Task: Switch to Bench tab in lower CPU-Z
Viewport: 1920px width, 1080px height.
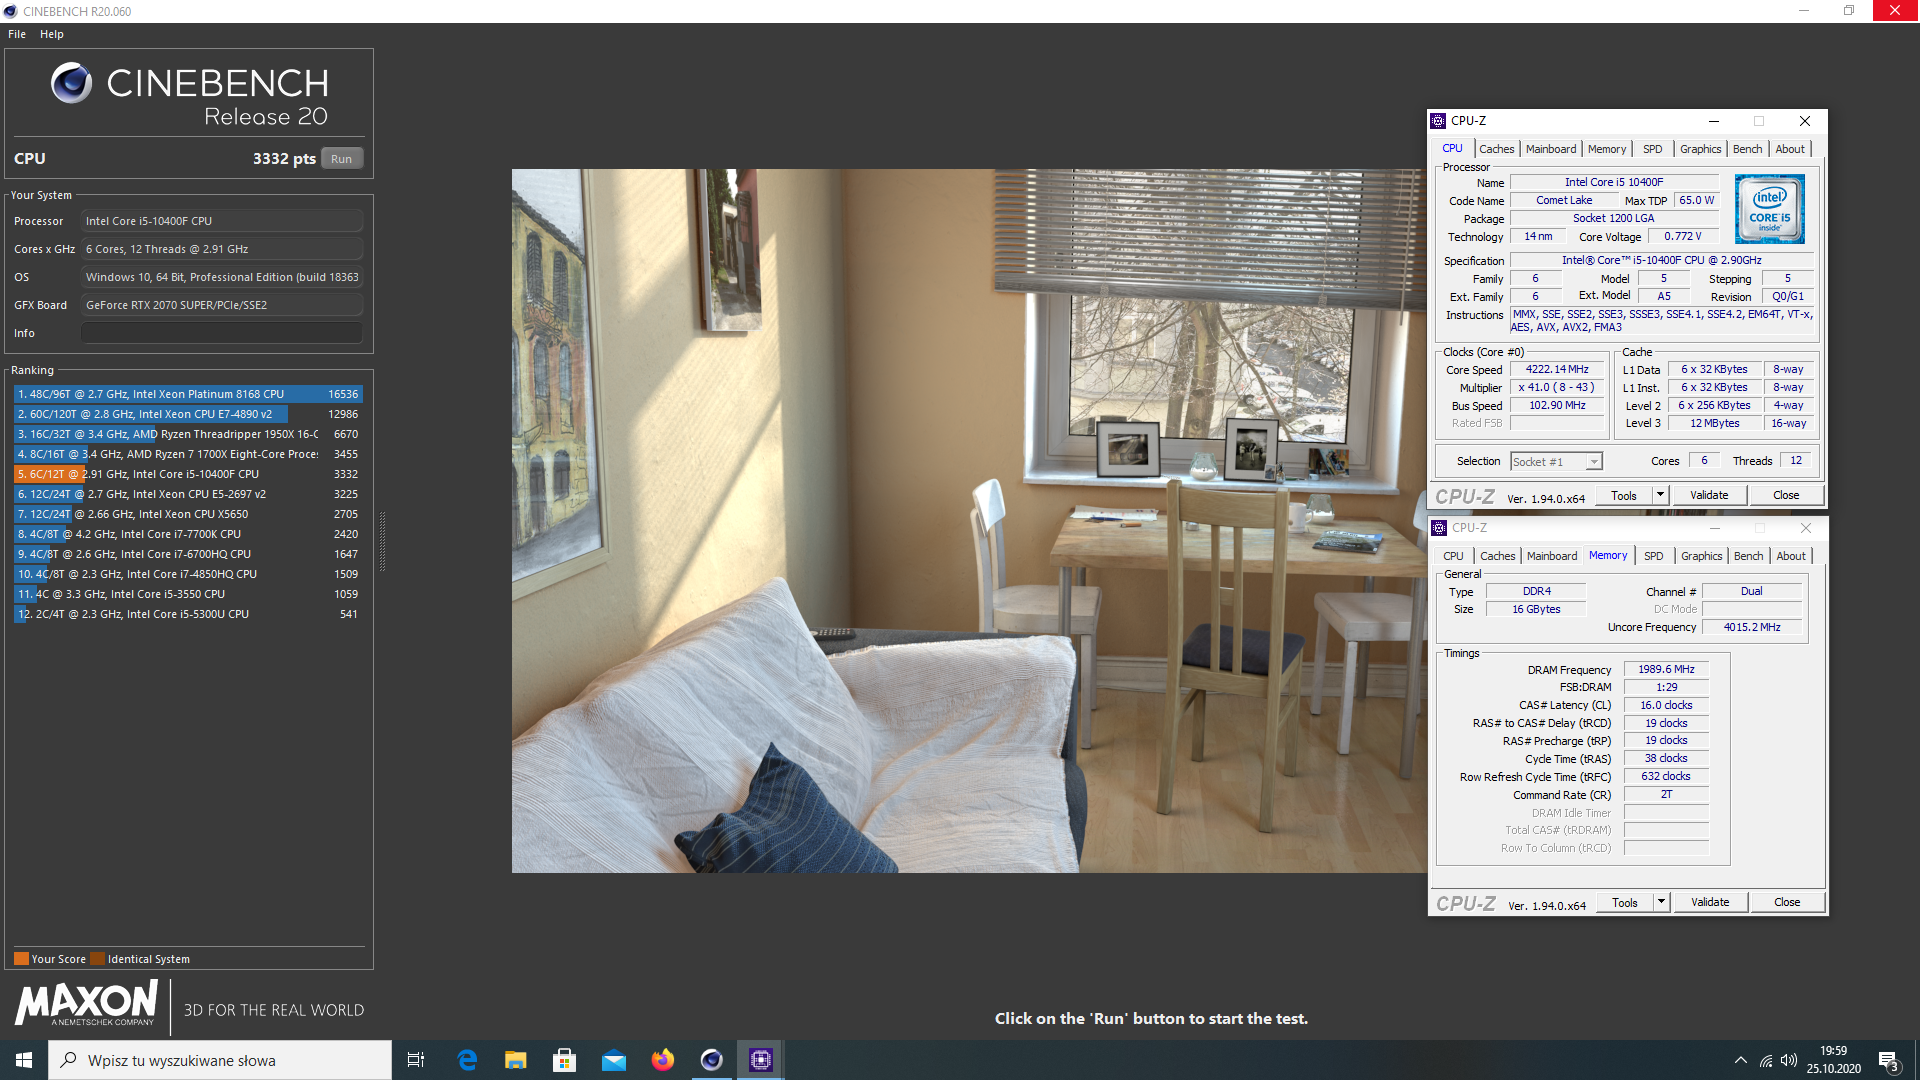Action: [1749, 556]
